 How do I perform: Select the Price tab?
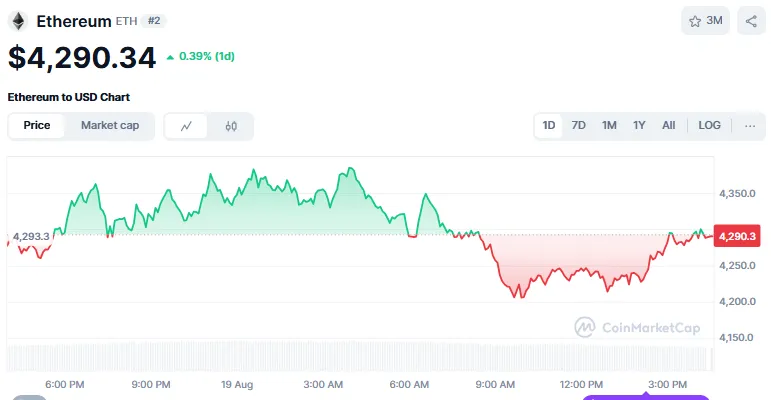pos(37,126)
